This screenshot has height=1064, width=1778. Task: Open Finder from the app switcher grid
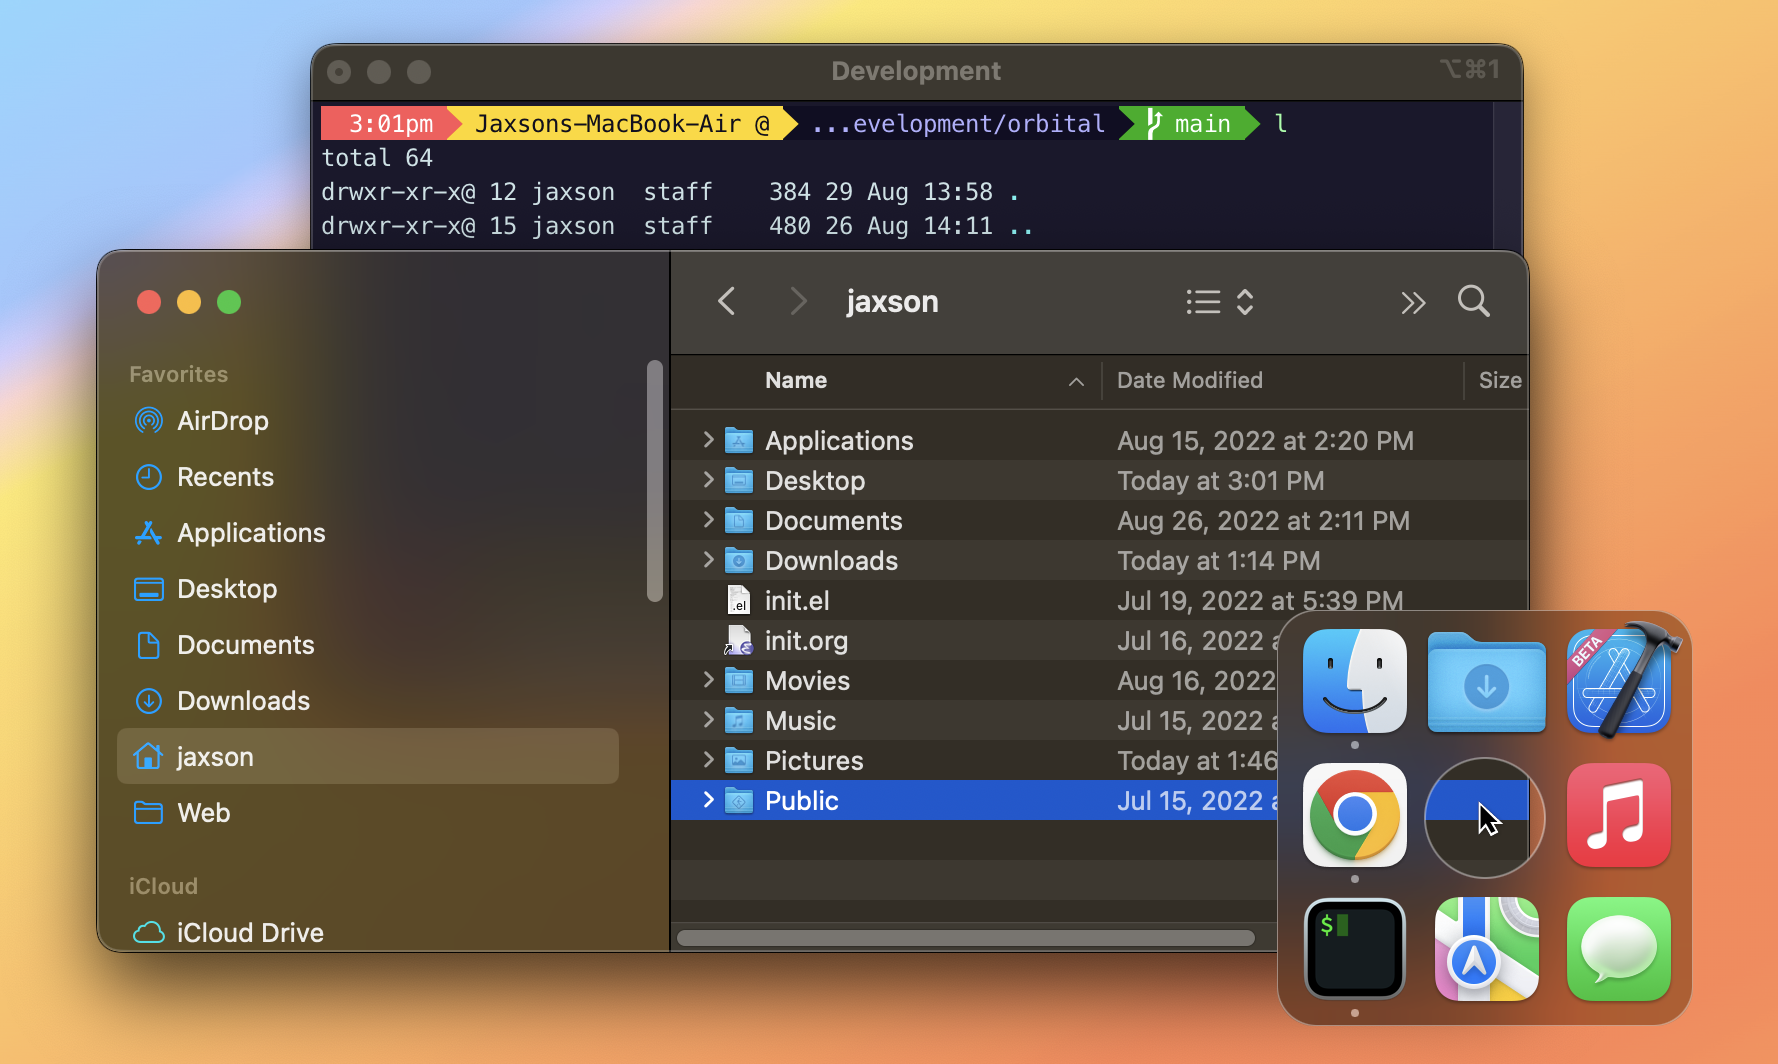(x=1355, y=681)
